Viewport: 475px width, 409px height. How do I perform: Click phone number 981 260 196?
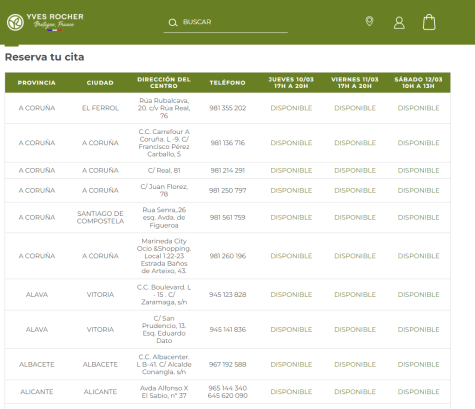coord(227,256)
